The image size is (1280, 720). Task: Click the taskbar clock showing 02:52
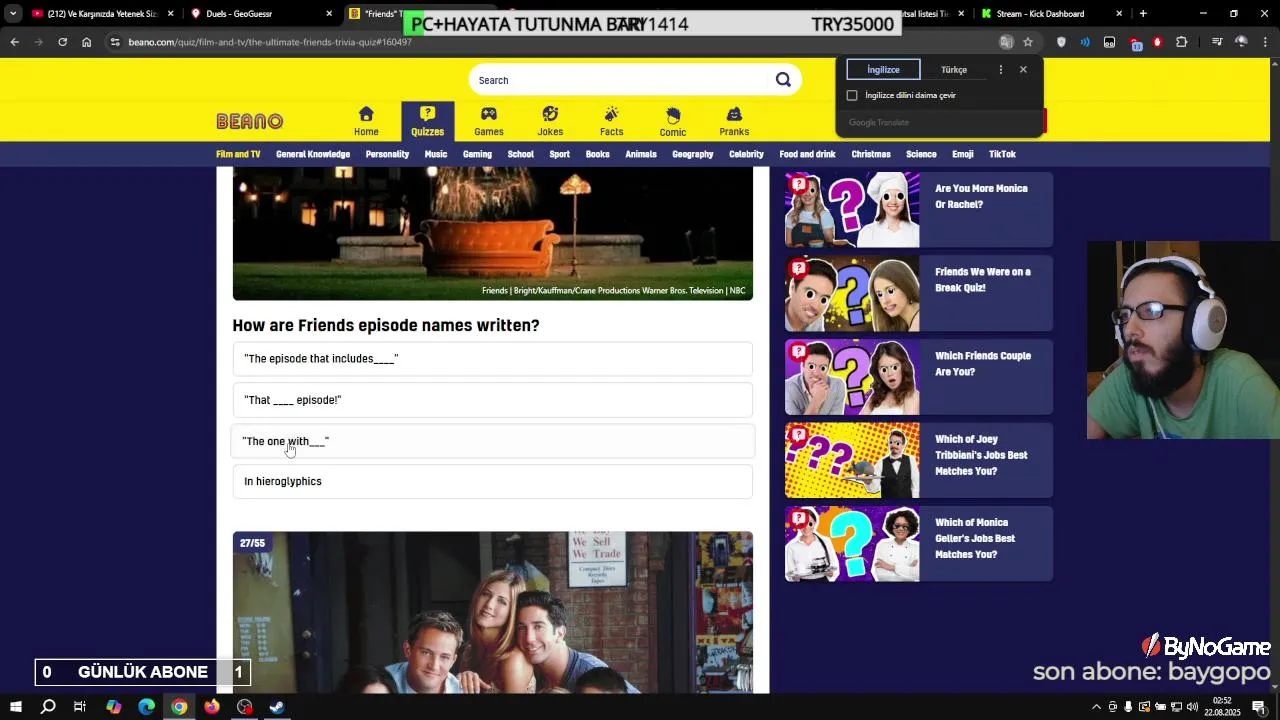click(1221, 707)
